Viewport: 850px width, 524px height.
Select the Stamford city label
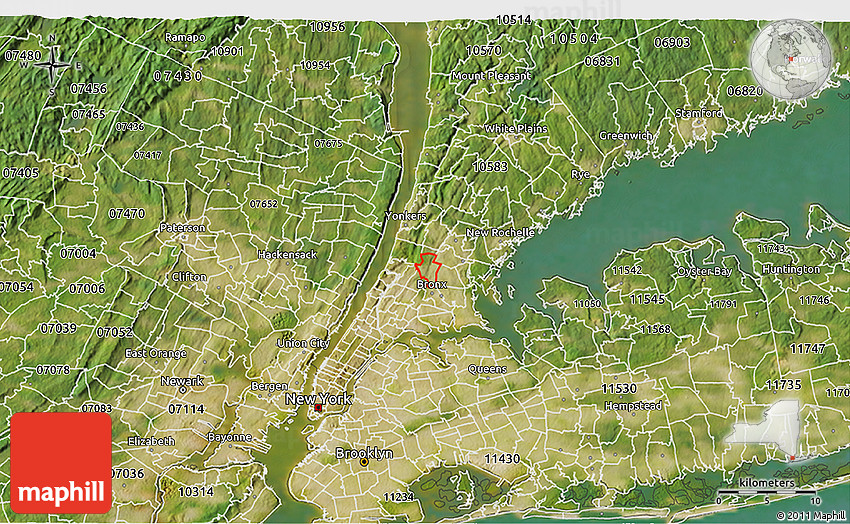tap(699, 113)
